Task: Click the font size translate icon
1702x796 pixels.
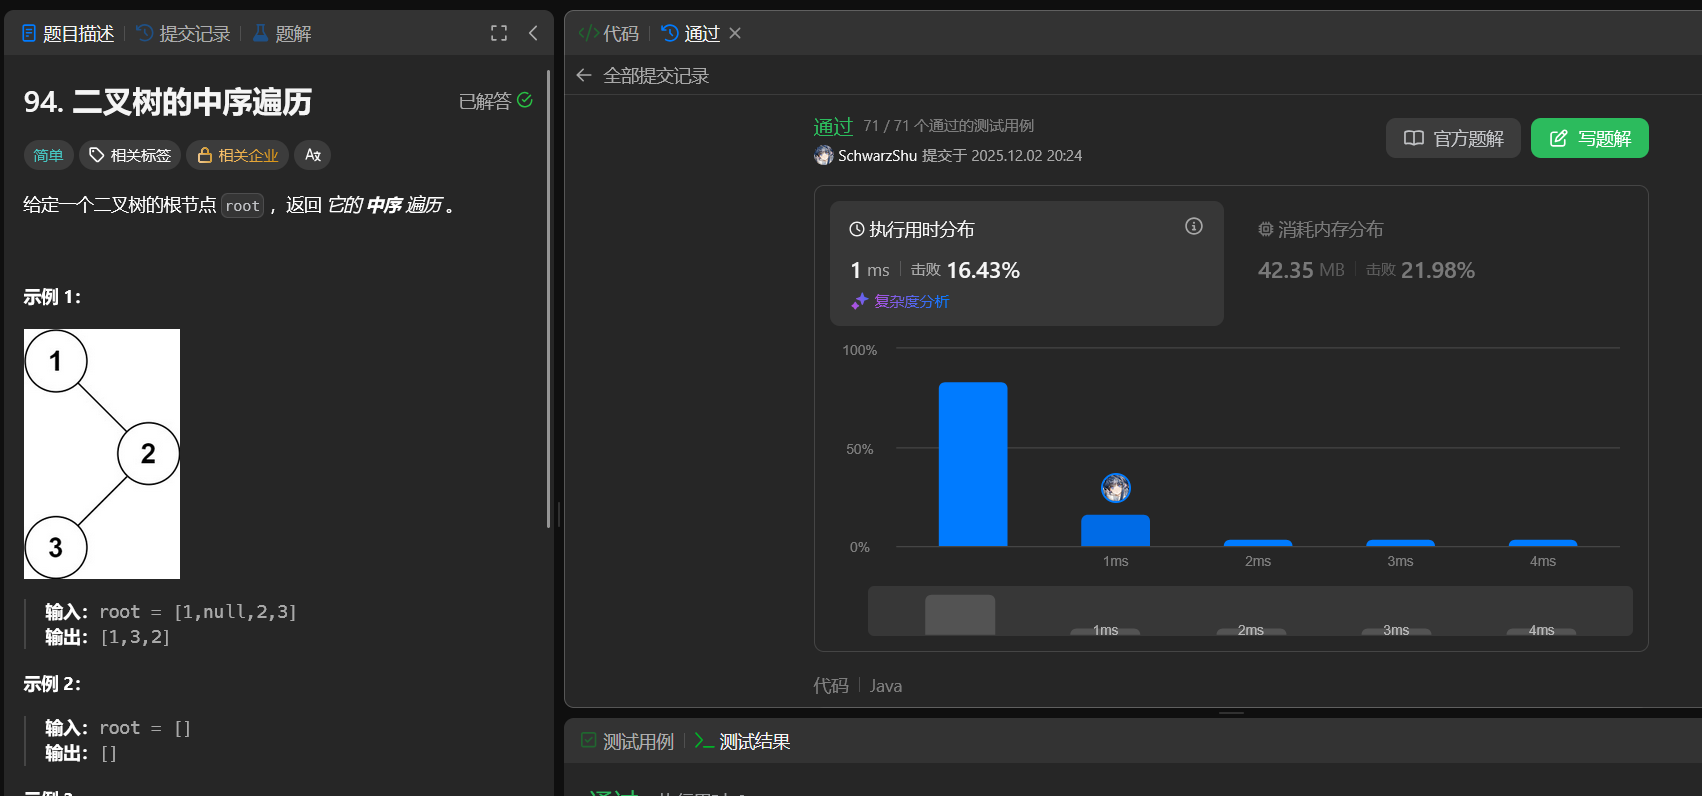Action: (313, 155)
